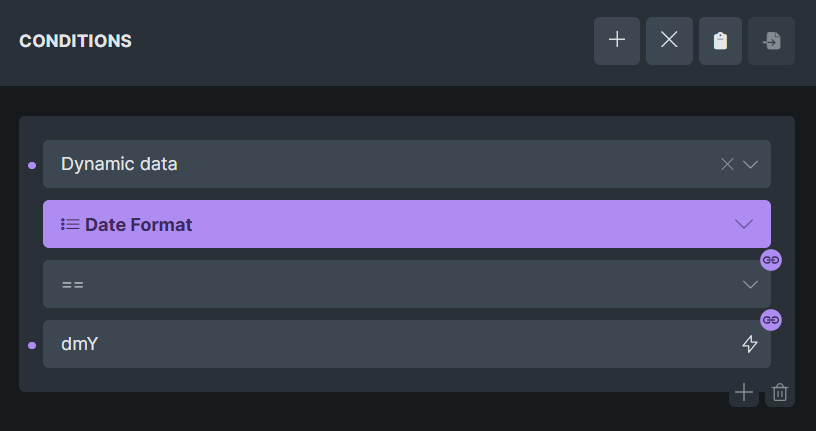Delete the condition with the trash icon
The image size is (816, 431).
[780, 392]
